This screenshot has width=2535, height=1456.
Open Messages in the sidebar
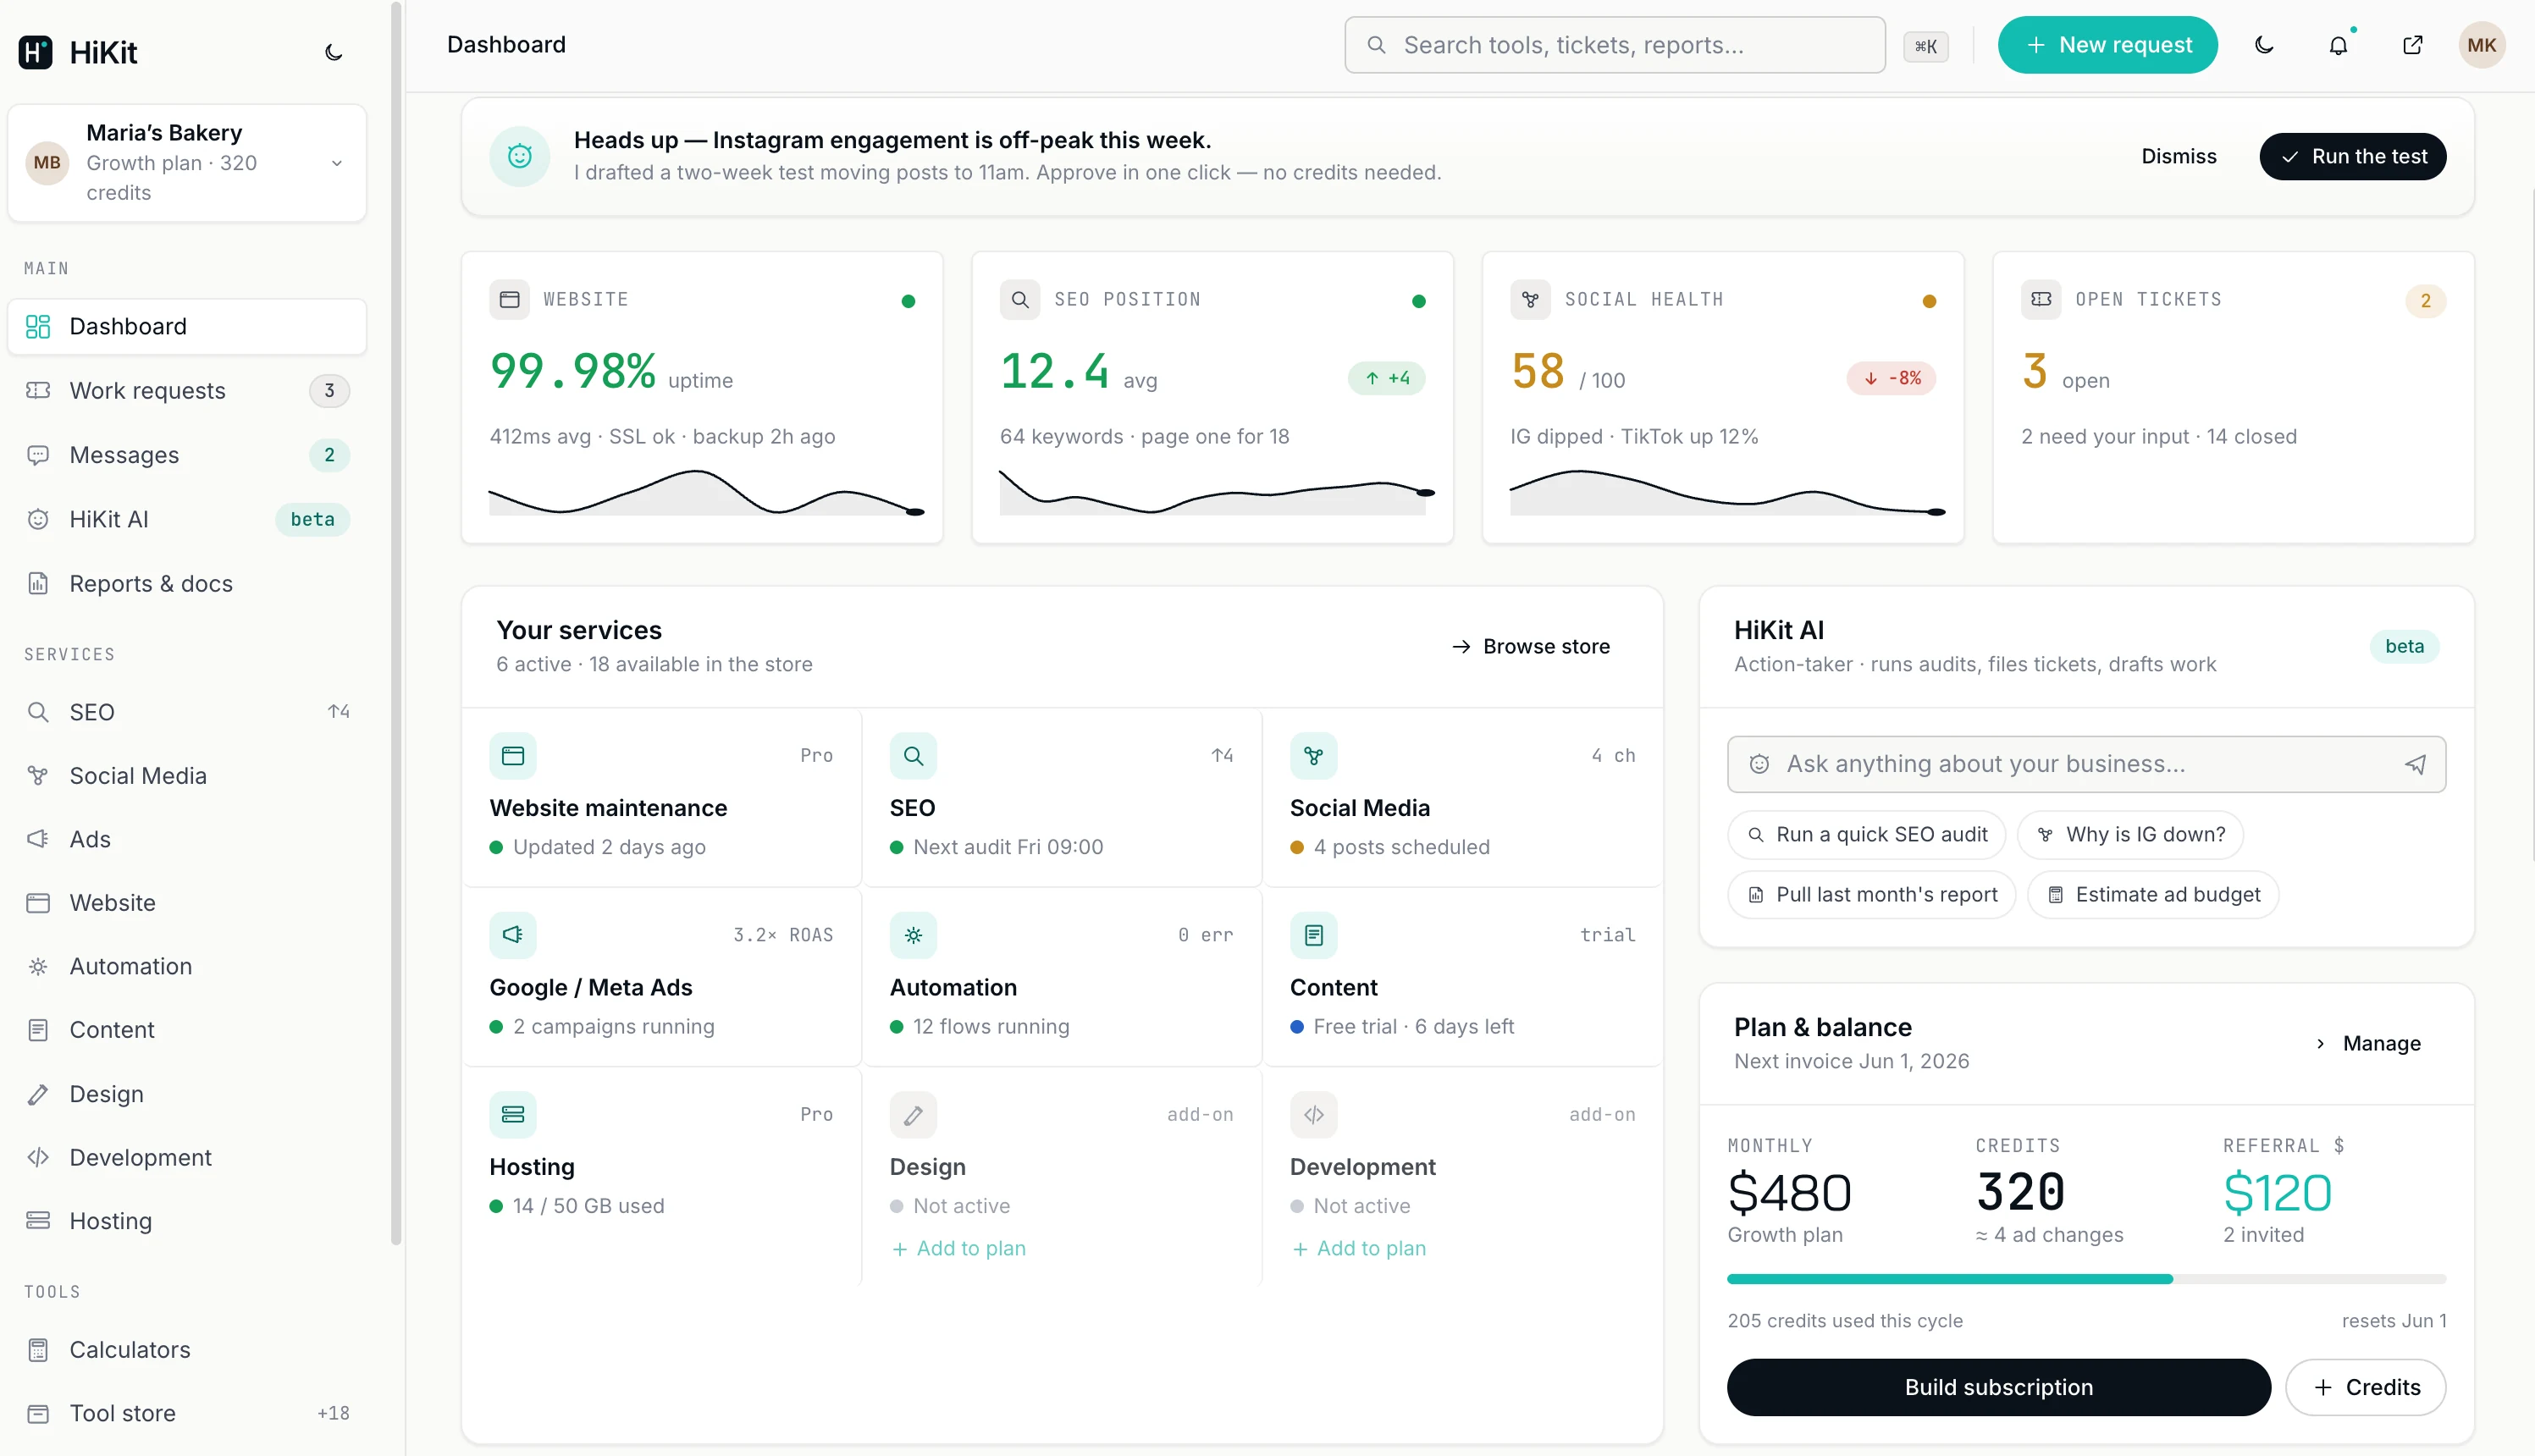click(x=187, y=455)
